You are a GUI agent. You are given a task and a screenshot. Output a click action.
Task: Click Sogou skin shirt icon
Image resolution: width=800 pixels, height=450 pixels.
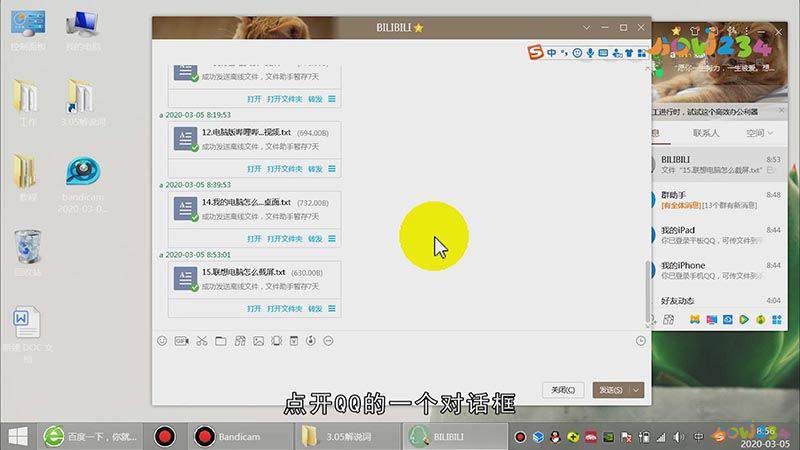pyautogui.click(x=629, y=53)
